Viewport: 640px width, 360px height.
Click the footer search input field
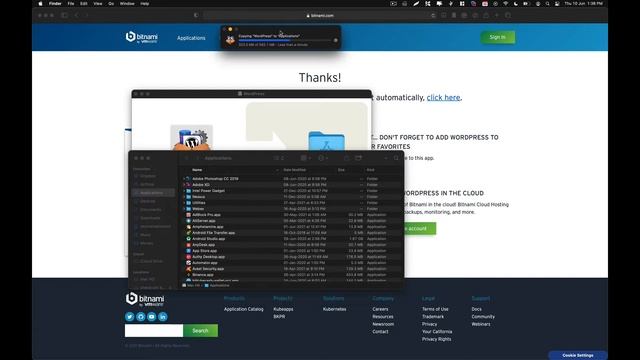(x=154, y=331)
